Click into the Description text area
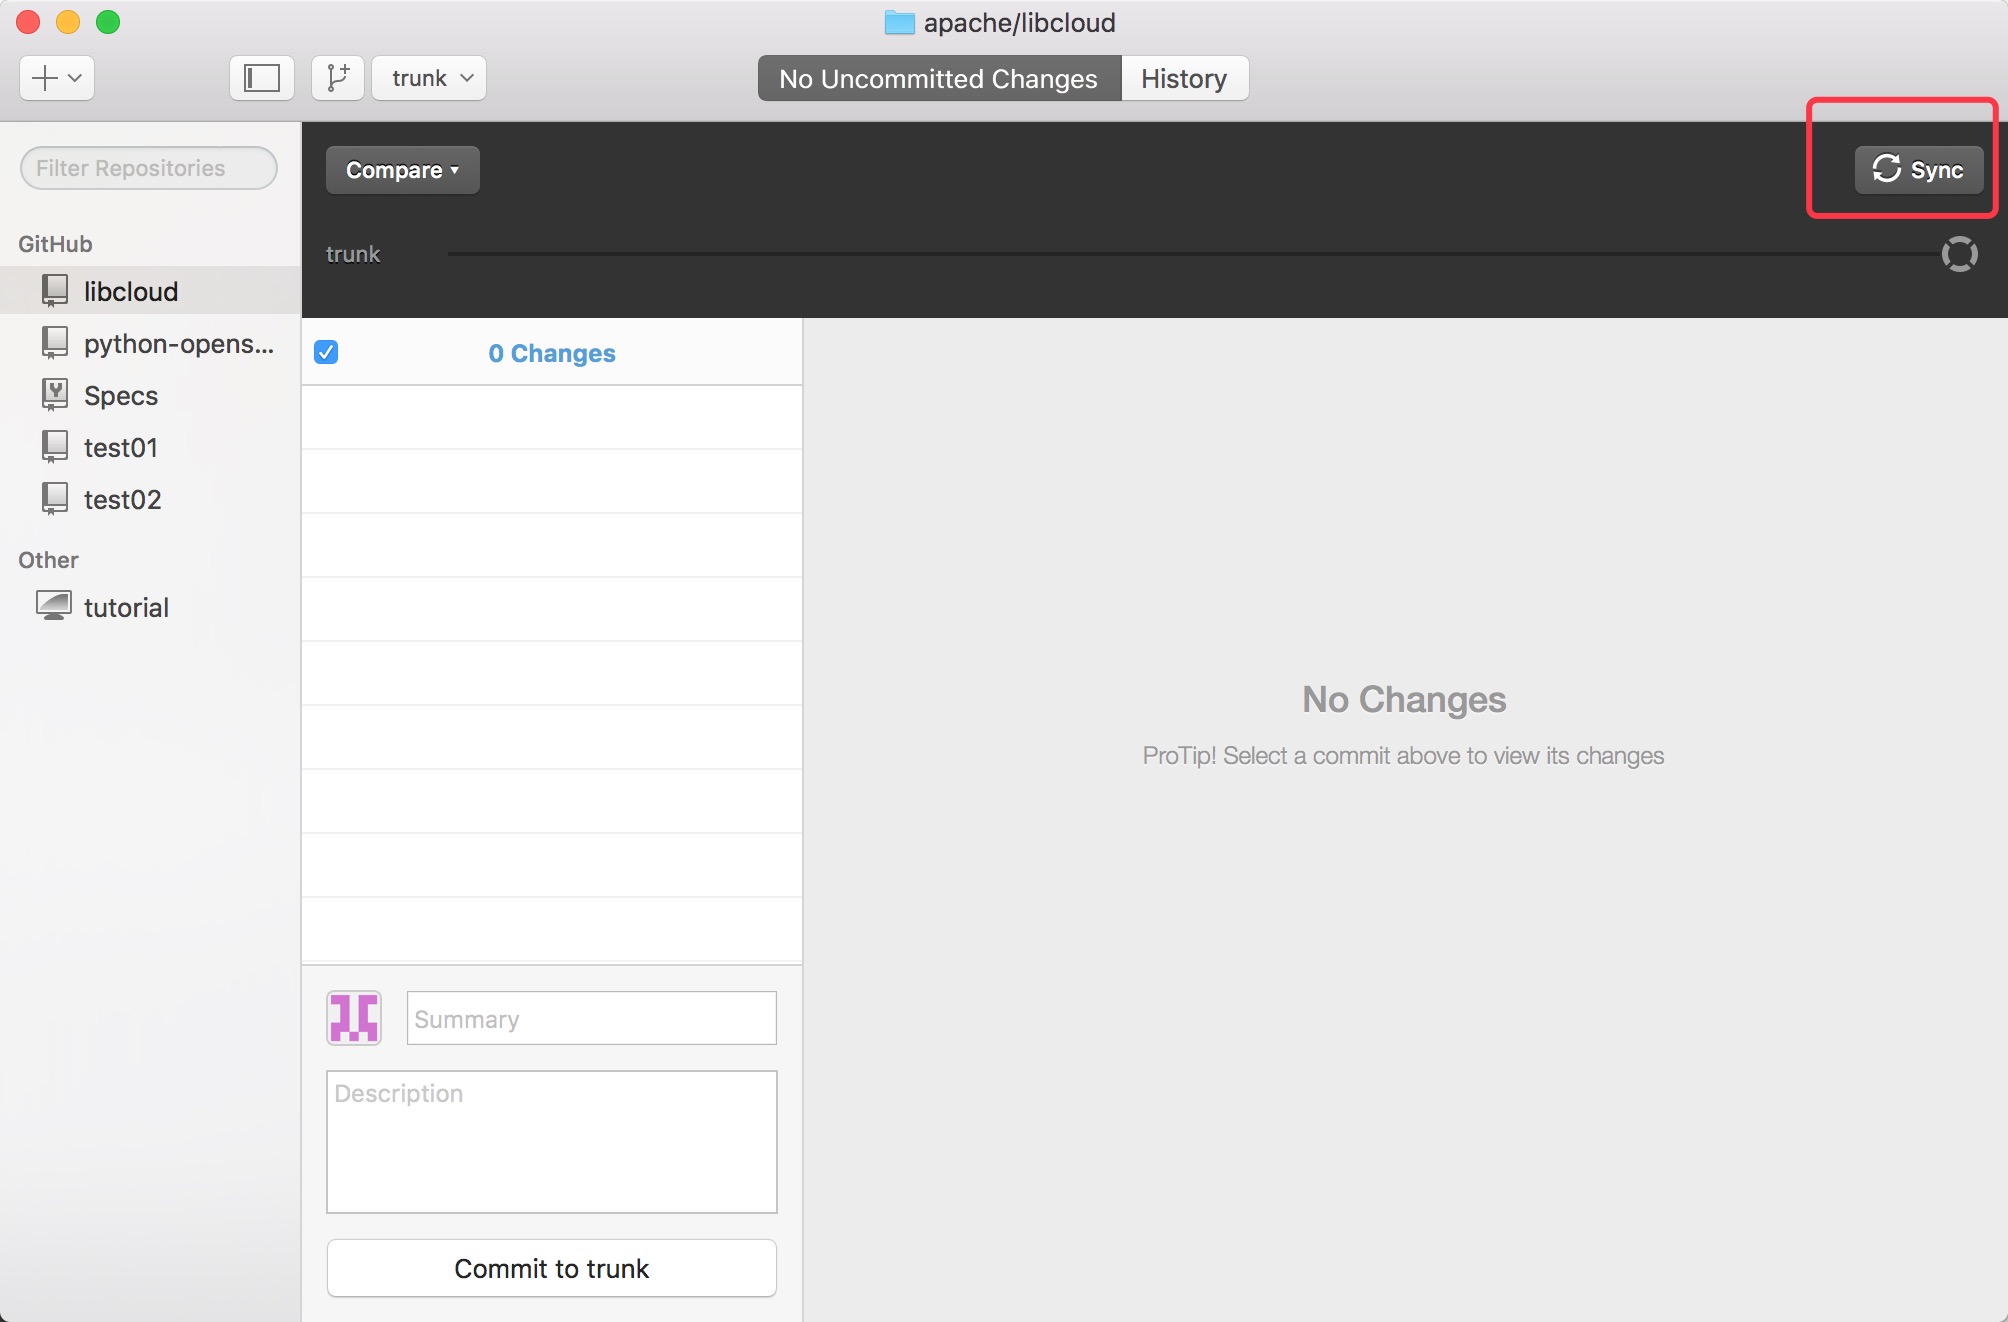 [551, 1142]
